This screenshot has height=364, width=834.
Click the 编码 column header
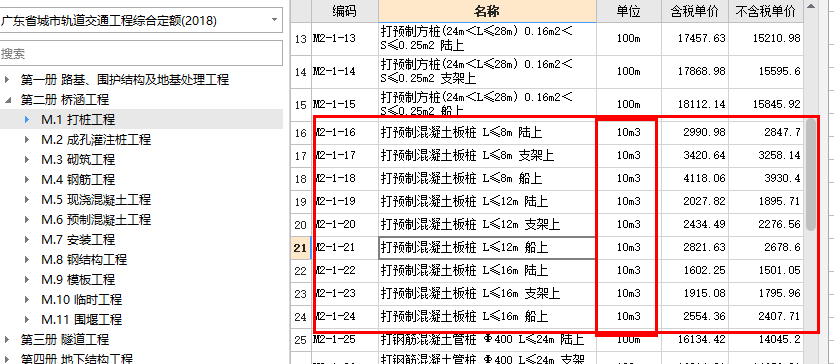point(345,11)
